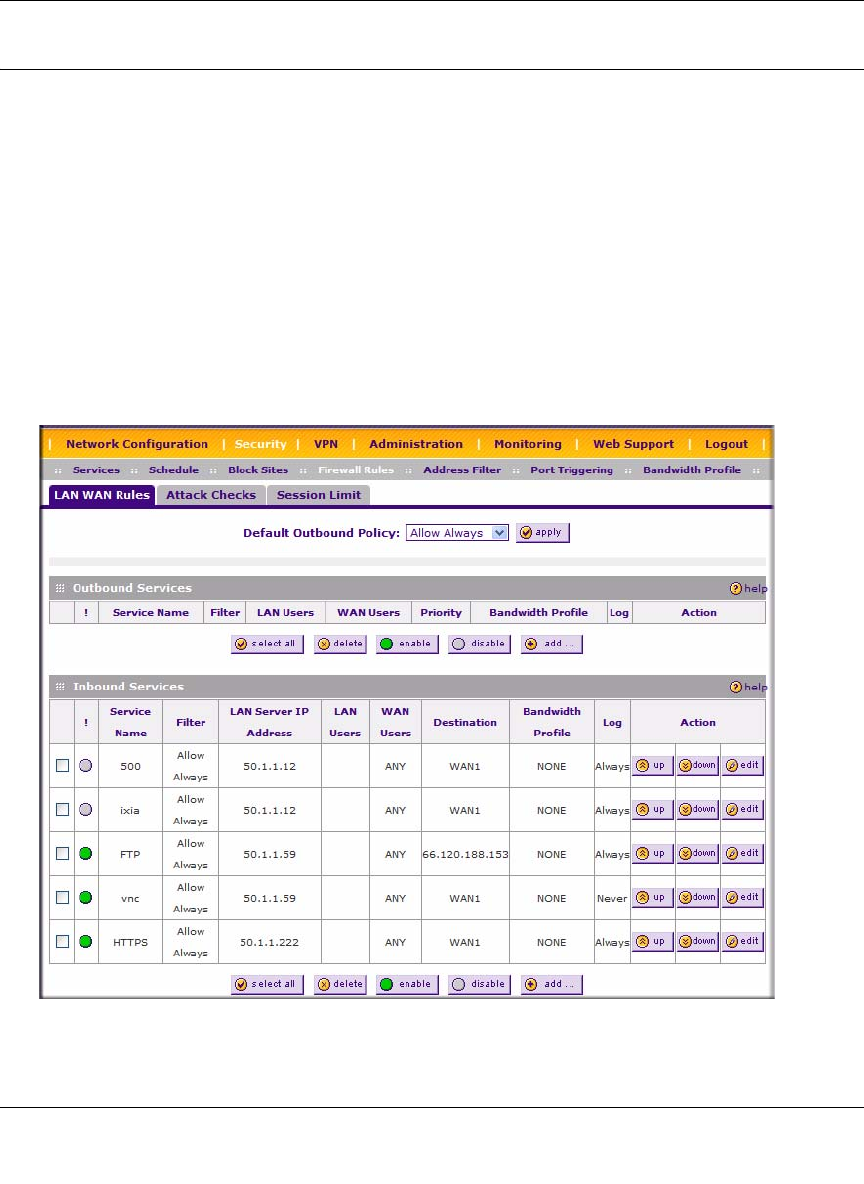Check the box for the FTP rule
This screenshot has height=1184, width=864.
tap(63, 853)
